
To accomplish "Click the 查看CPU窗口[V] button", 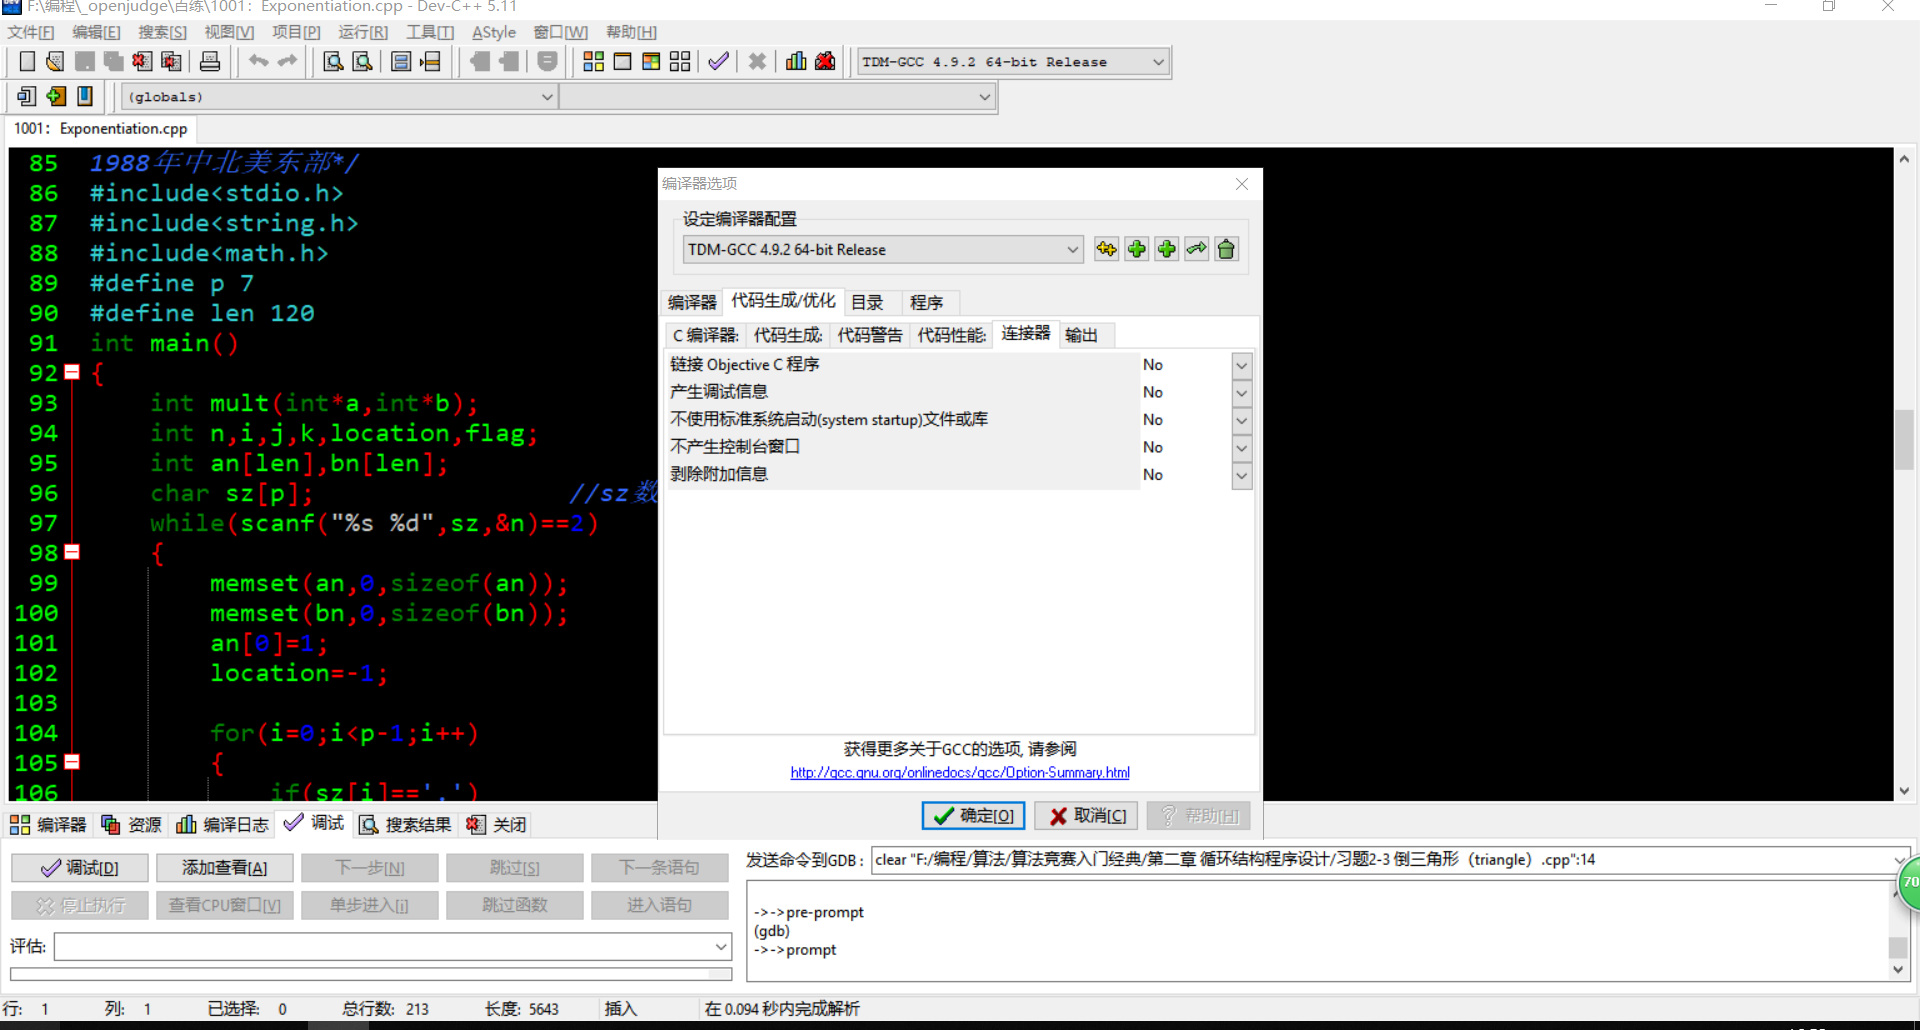I will [x=224, y=905].
